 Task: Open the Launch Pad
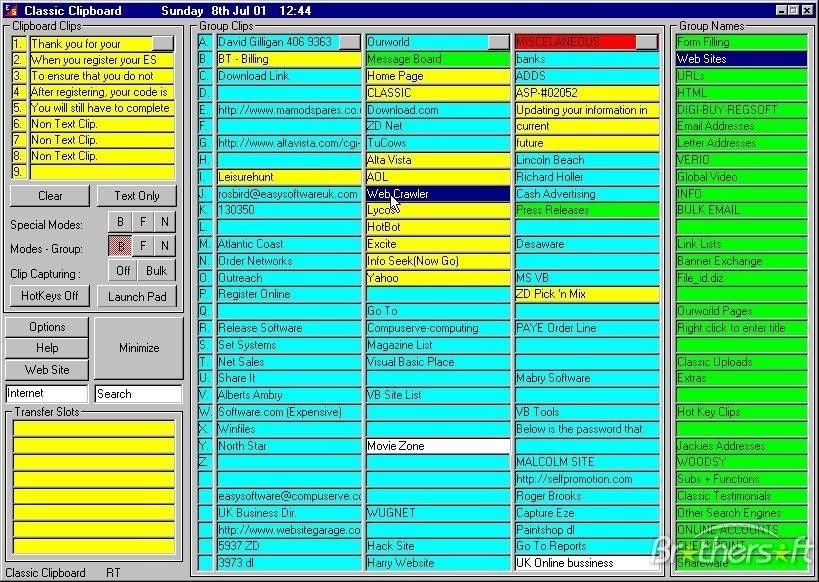click(137, 297)
